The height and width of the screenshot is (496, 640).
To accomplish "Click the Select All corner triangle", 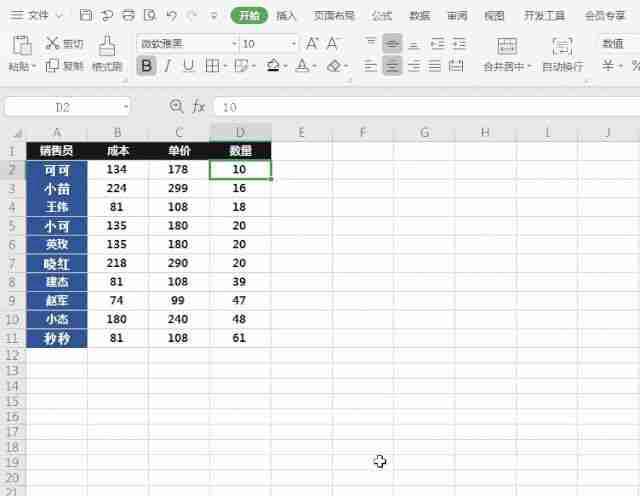I will [x=18, y=133].
